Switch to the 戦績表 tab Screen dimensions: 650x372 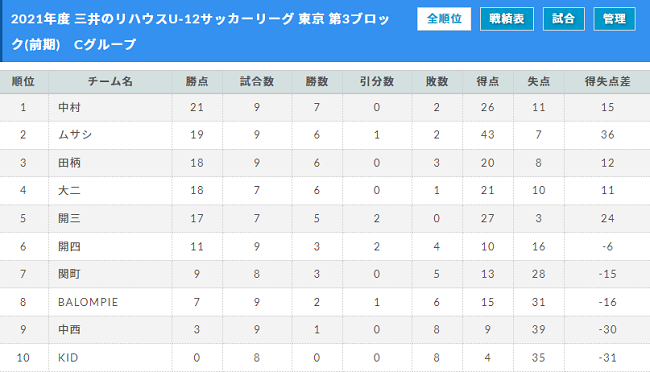(507, 19)
